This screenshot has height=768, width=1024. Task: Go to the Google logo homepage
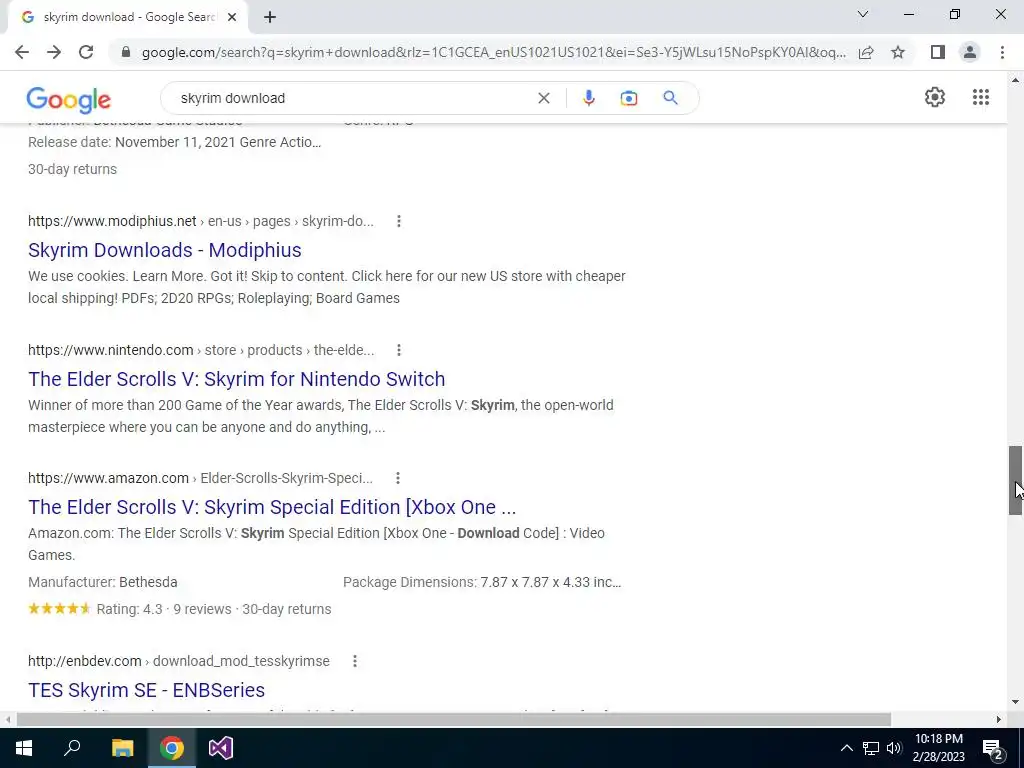69,99
